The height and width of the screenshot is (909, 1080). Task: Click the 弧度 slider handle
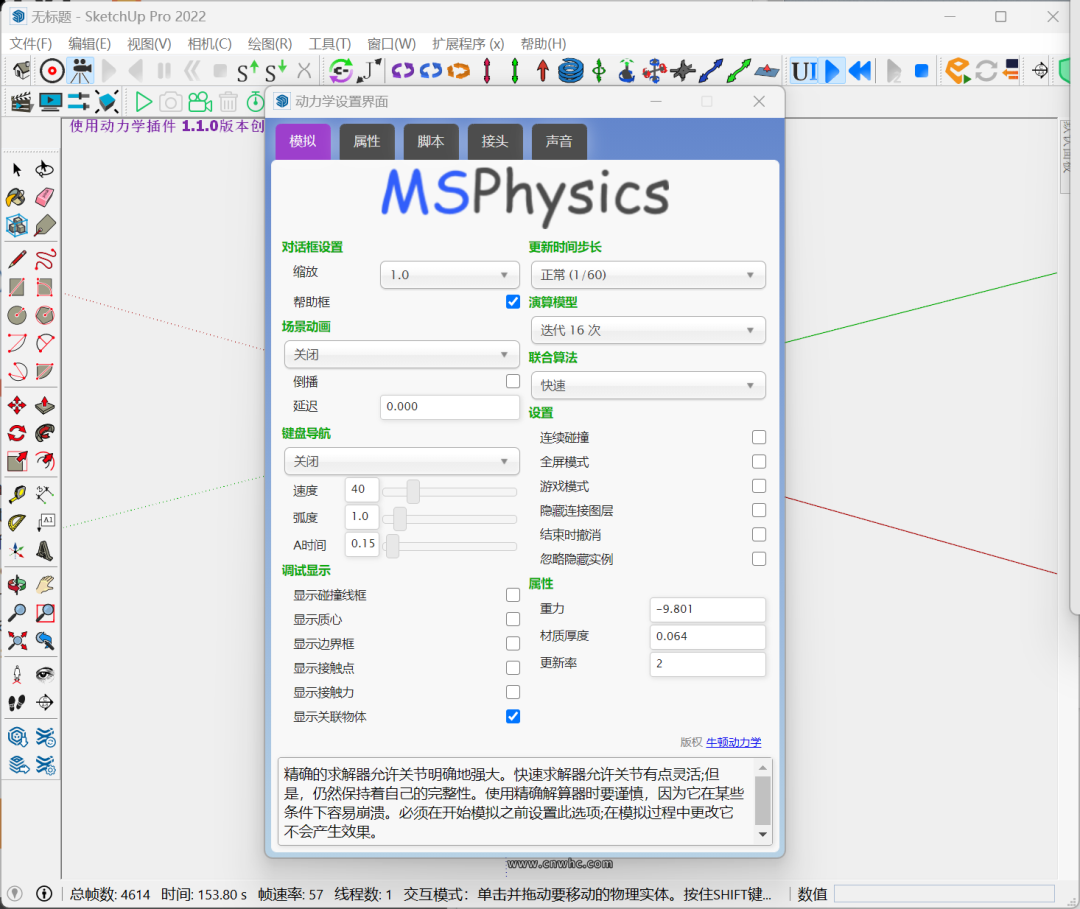pos(399,519)
